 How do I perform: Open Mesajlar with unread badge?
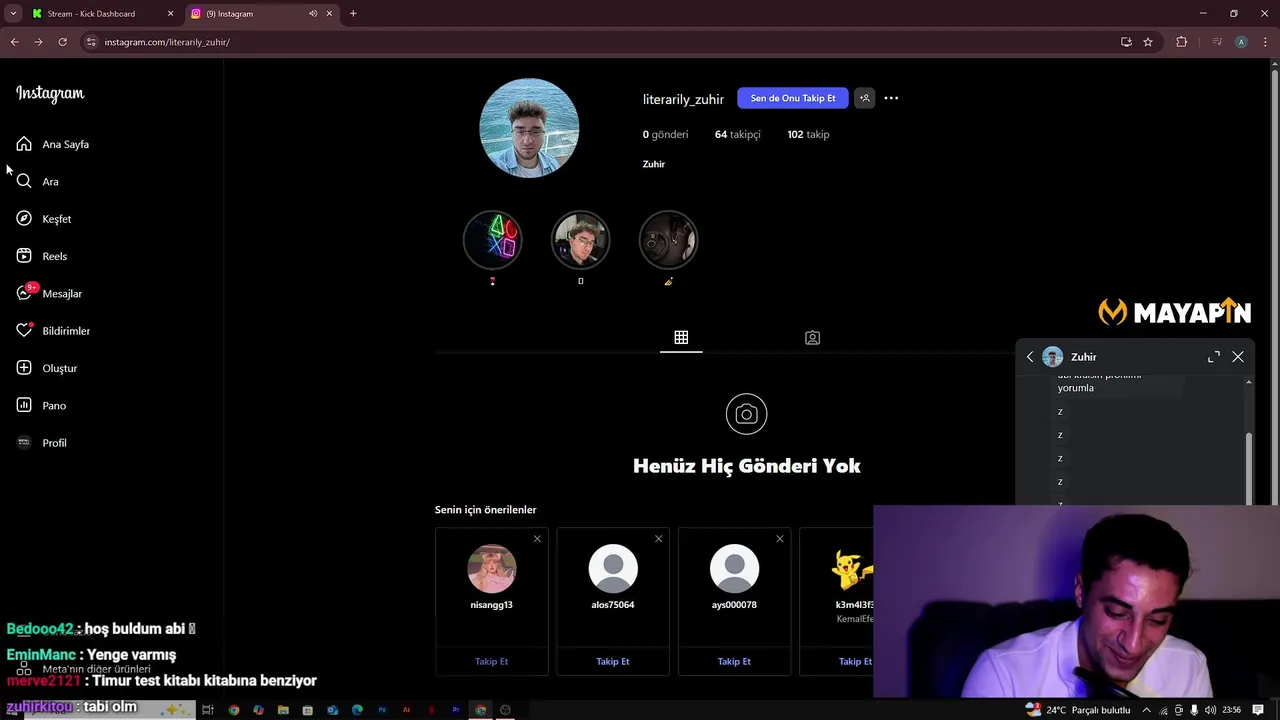(49, 293)
